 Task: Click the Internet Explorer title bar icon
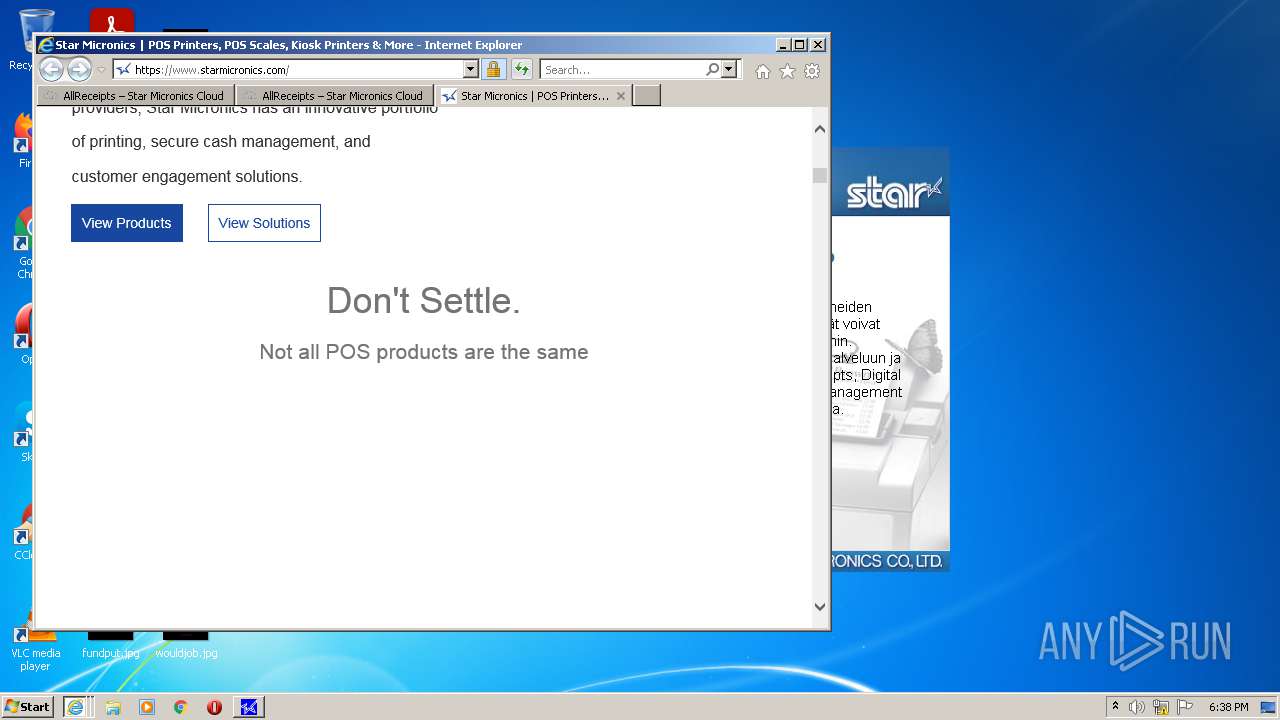(45, 45)
